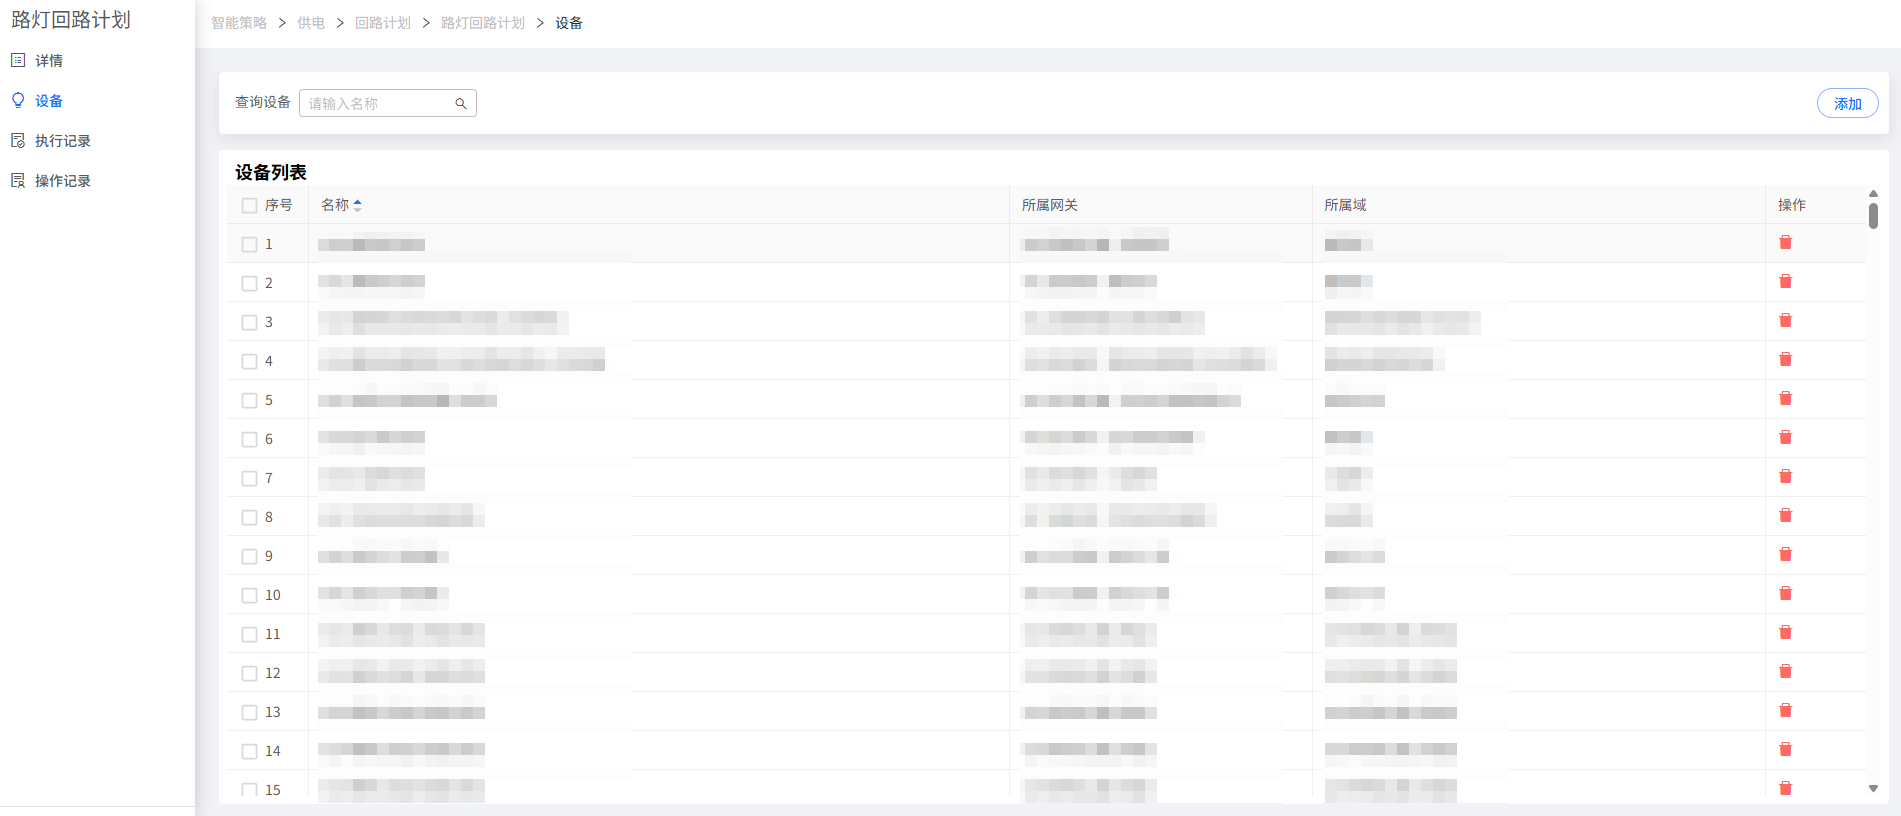Open the 详情 menu item
The height and width of the screenshot is (816, 1901).
tap(49, 61)
